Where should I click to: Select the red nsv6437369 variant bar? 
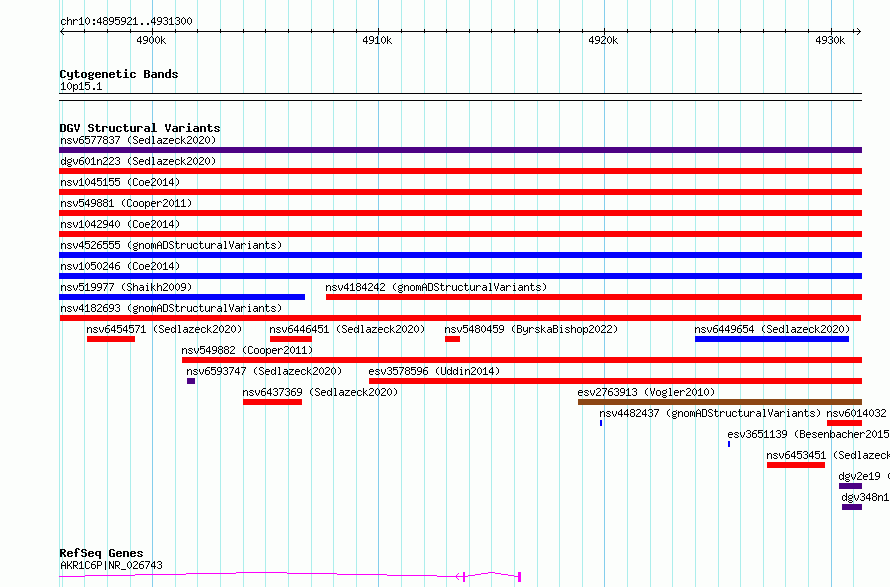click(272, 402)
